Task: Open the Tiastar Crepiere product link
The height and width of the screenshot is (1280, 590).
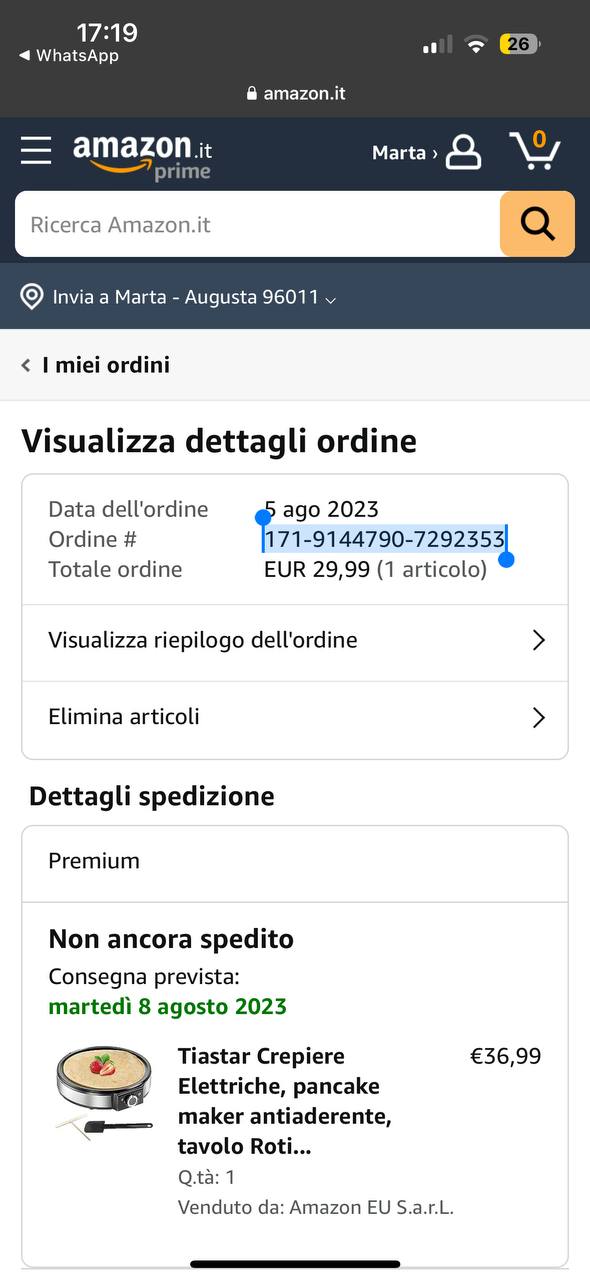Action: point(285,1101)
